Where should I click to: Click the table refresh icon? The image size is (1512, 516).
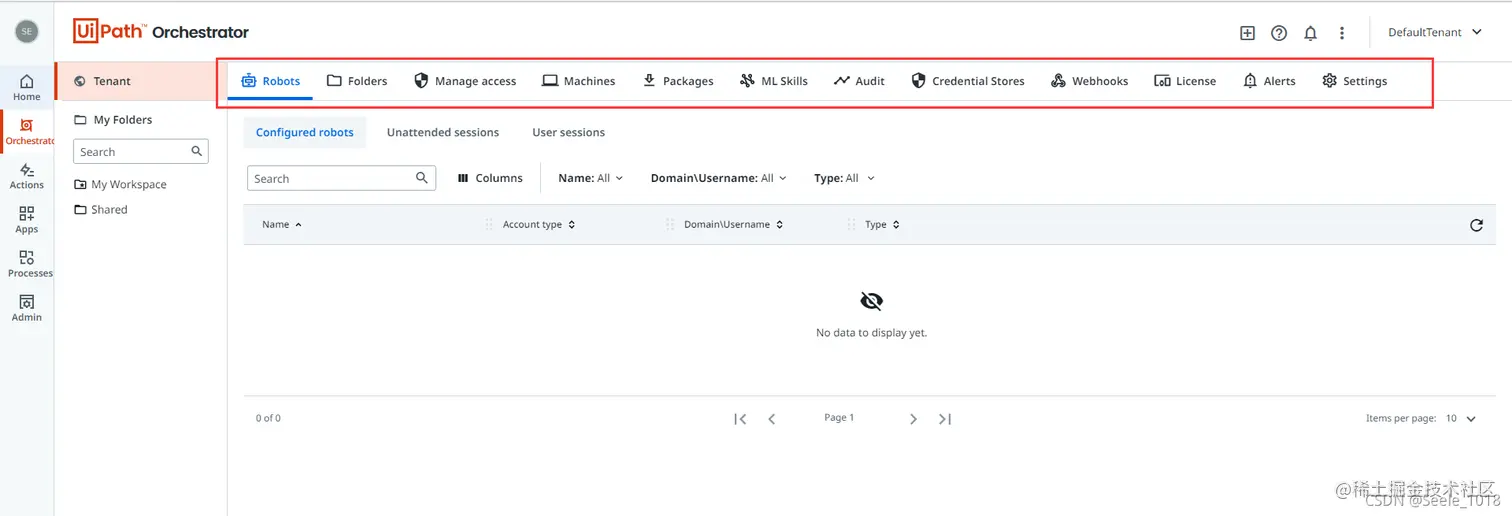click(1476, 225)
